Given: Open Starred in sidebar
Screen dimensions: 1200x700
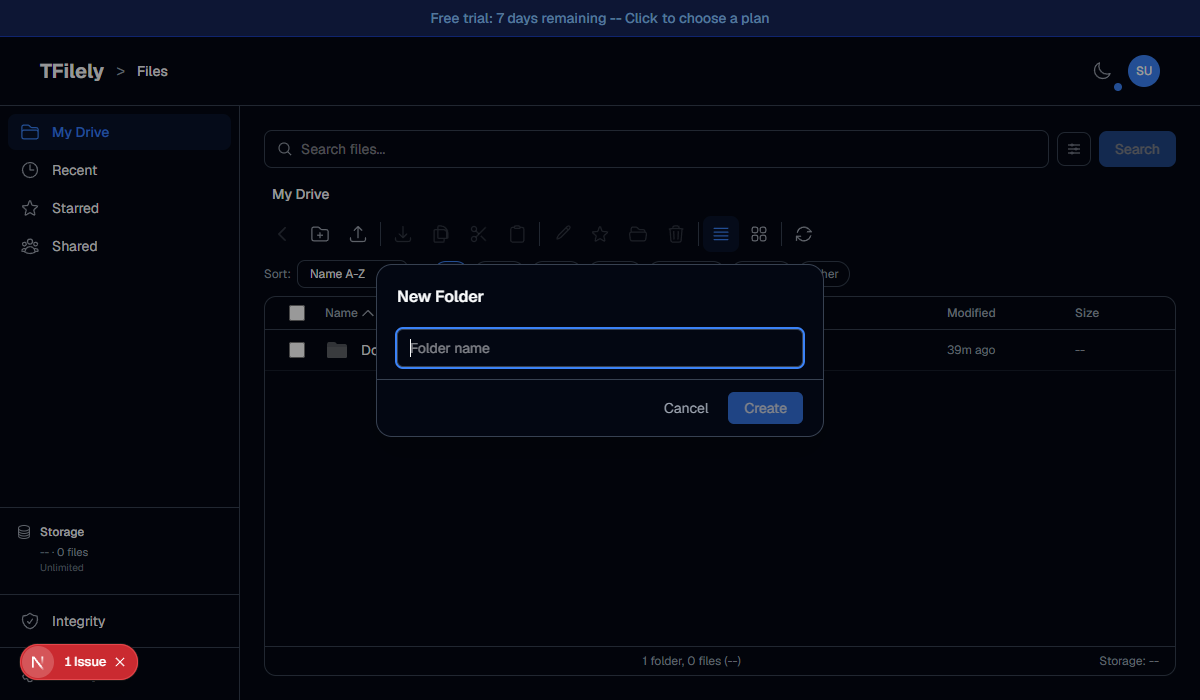Looking at the screenshot, I should pos(119,208).
